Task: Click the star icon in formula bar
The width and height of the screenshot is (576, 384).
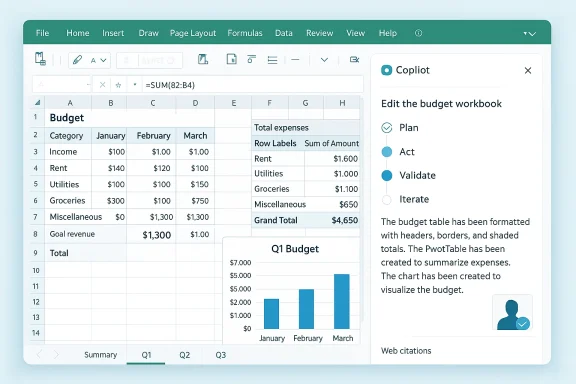Action: coord(118,85)
